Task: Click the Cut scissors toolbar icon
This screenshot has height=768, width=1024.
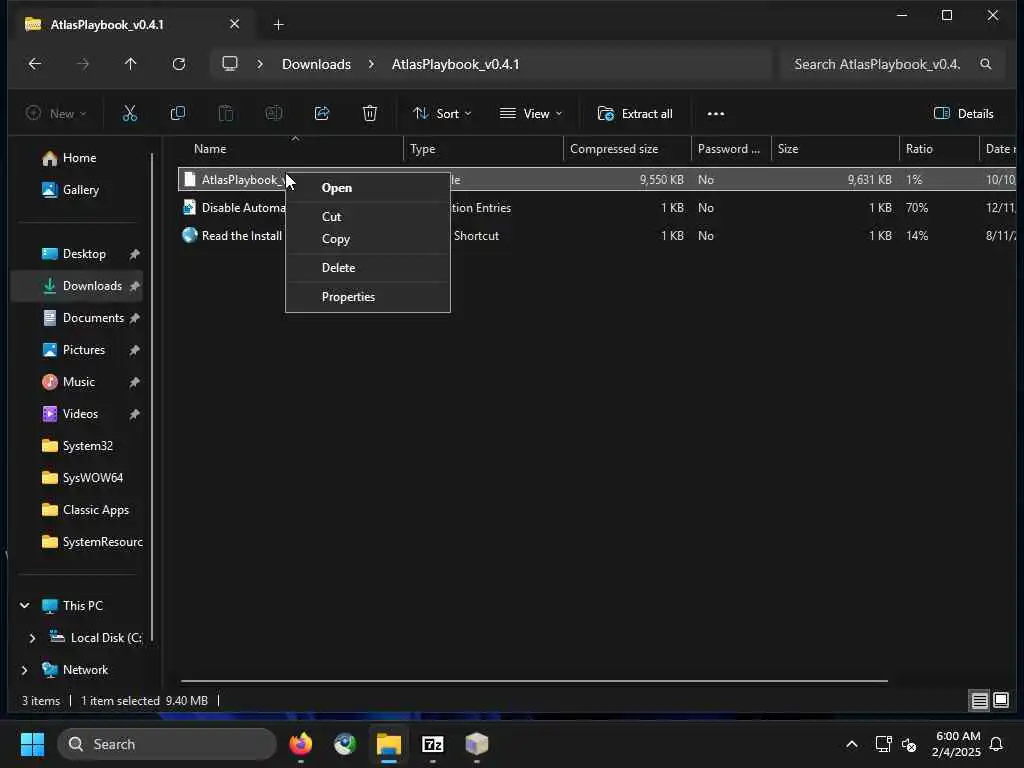Action: click(130, 114)
